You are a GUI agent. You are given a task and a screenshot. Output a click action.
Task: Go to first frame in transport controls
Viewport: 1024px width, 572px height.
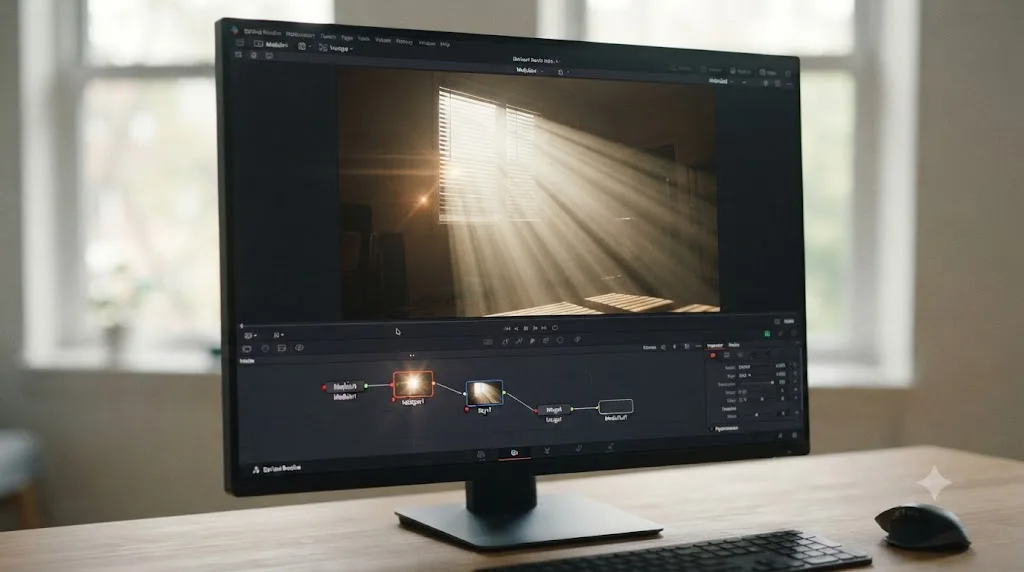tap(507, 328)
